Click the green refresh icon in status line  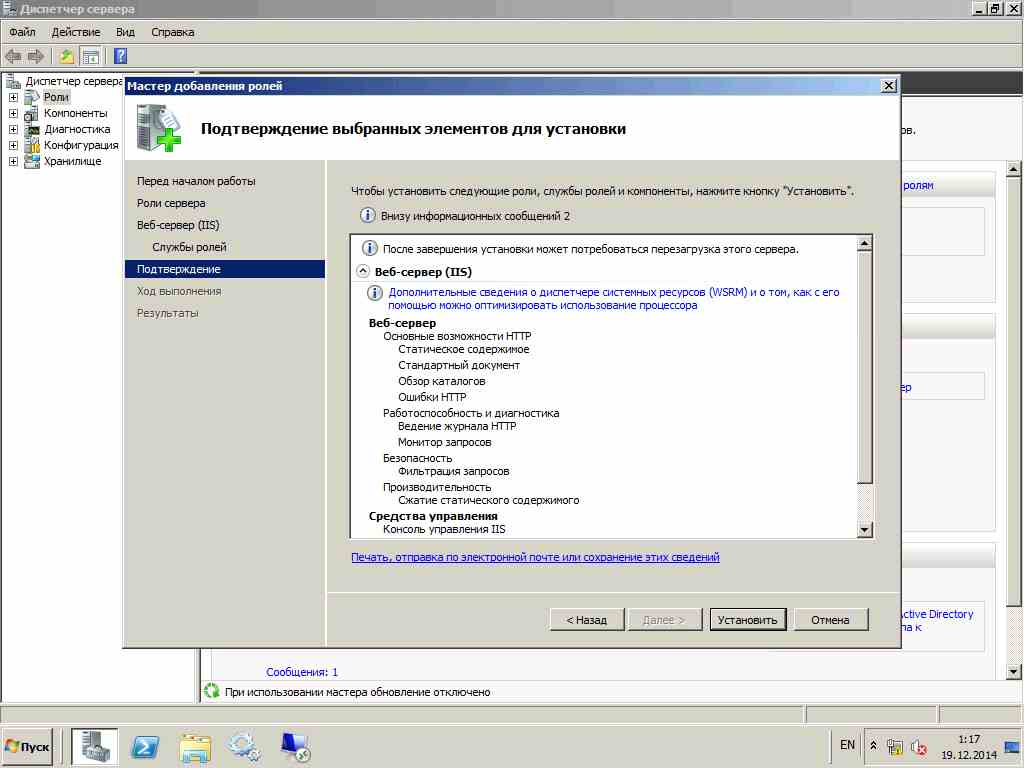211,691
